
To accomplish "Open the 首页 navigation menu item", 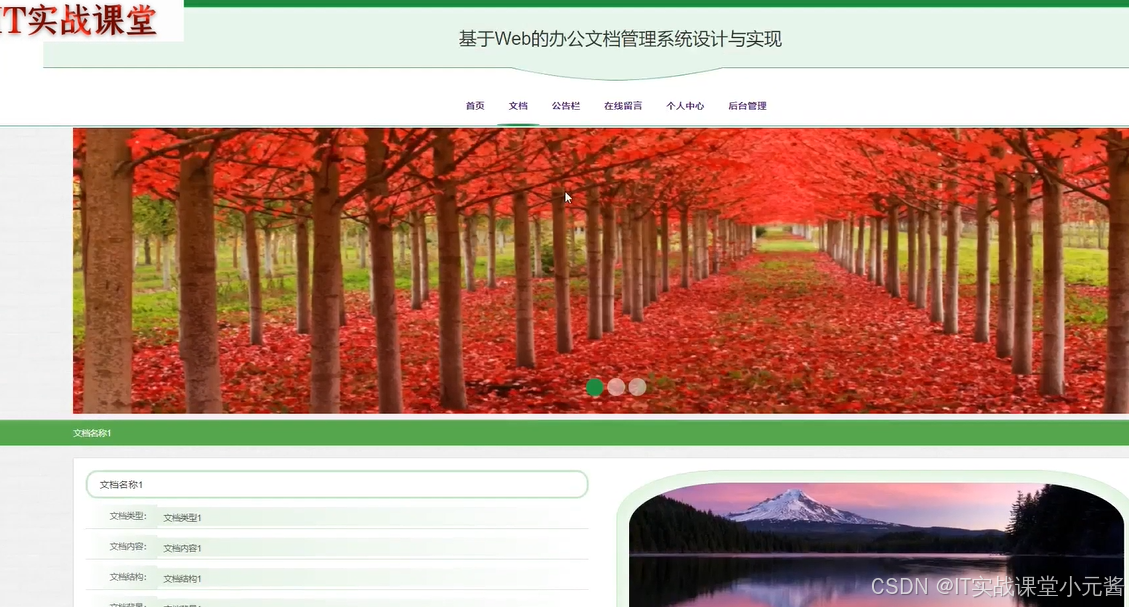I will pos(474,105).
